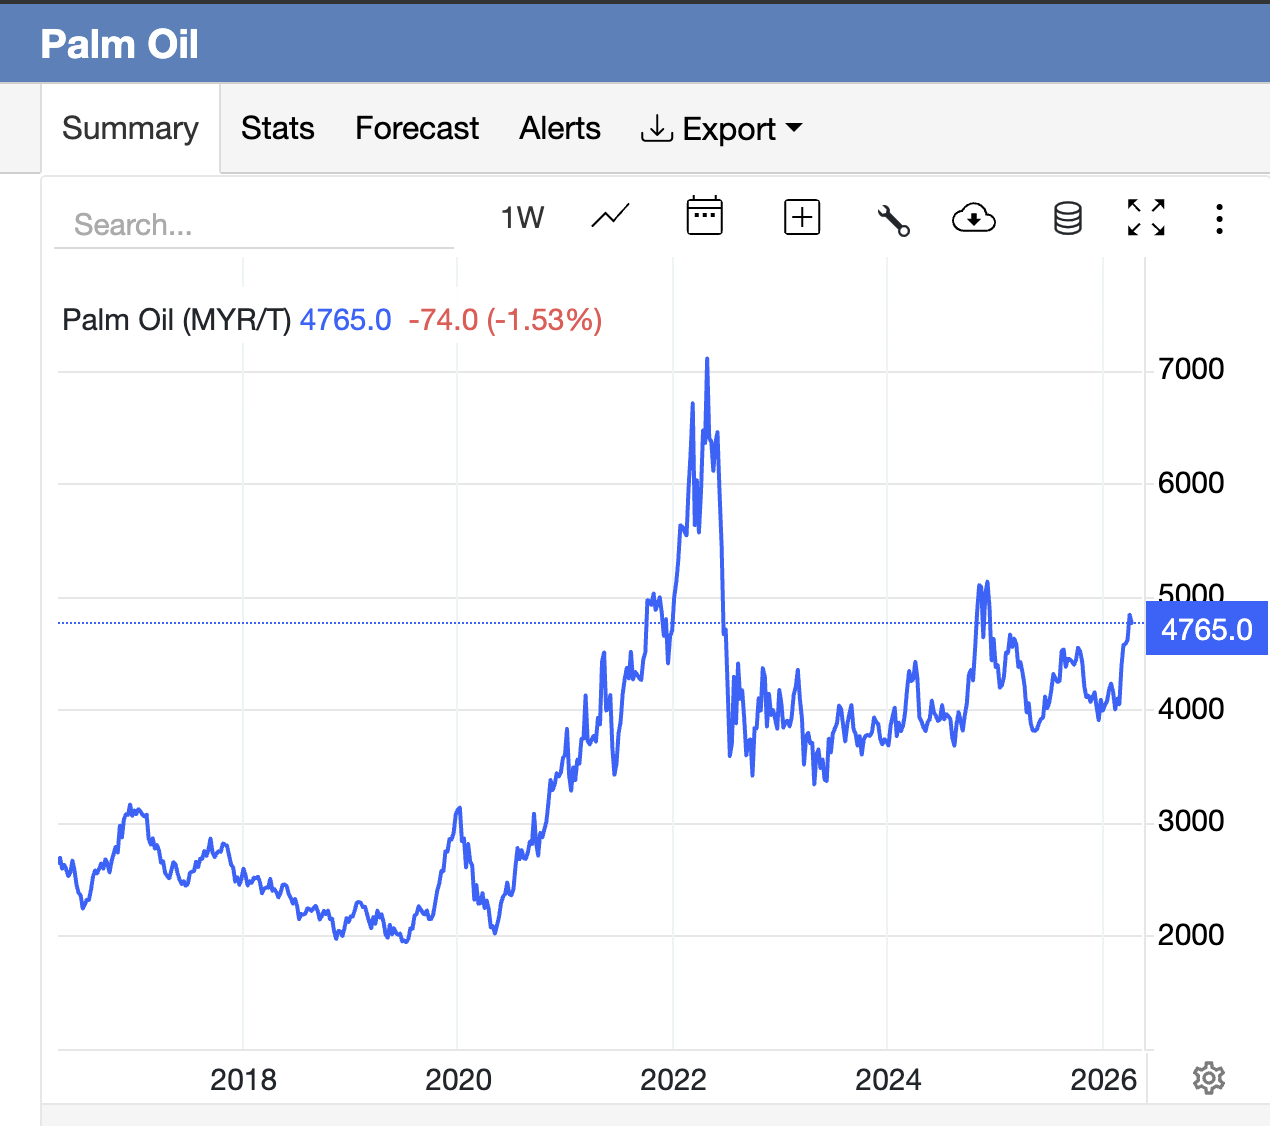This screenshot has width=1270, height=1126.
Task: Click the 2018 x-axis label
Action: [x=243, y=1080]
